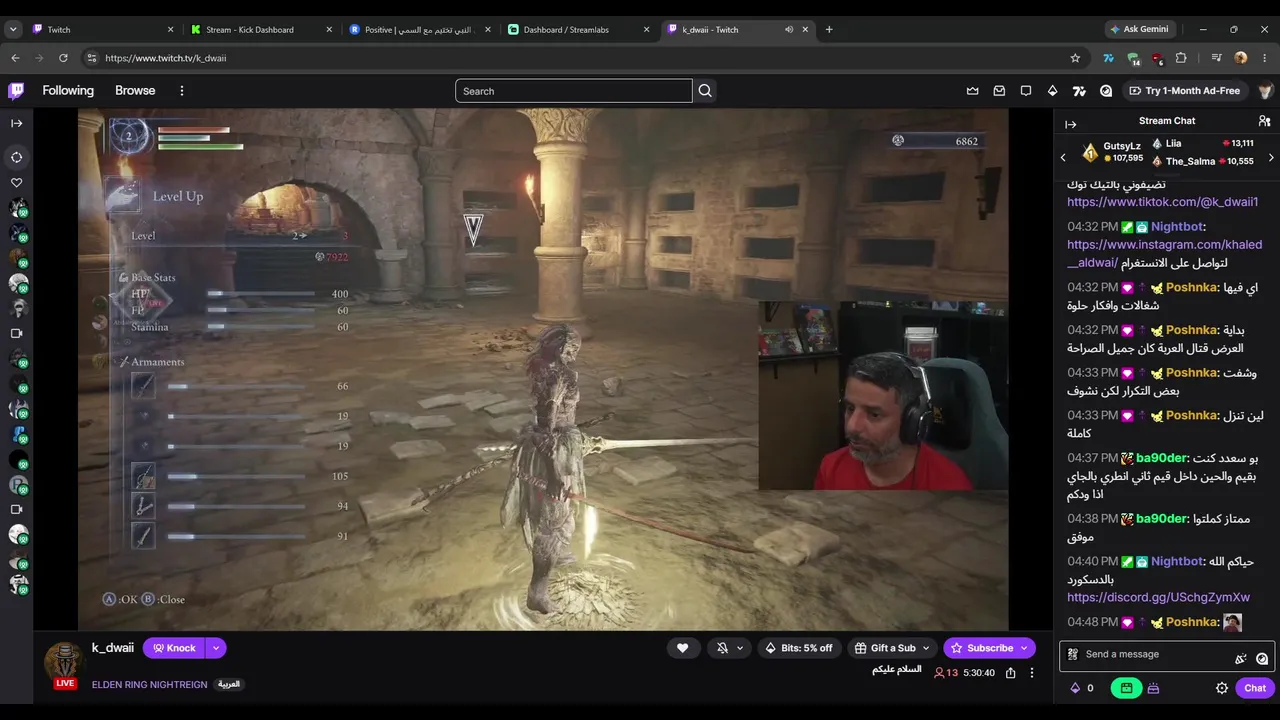This screenshot has width=1280, height=720.
Task: Click the Subscribe button
Action: click(989, 648)
